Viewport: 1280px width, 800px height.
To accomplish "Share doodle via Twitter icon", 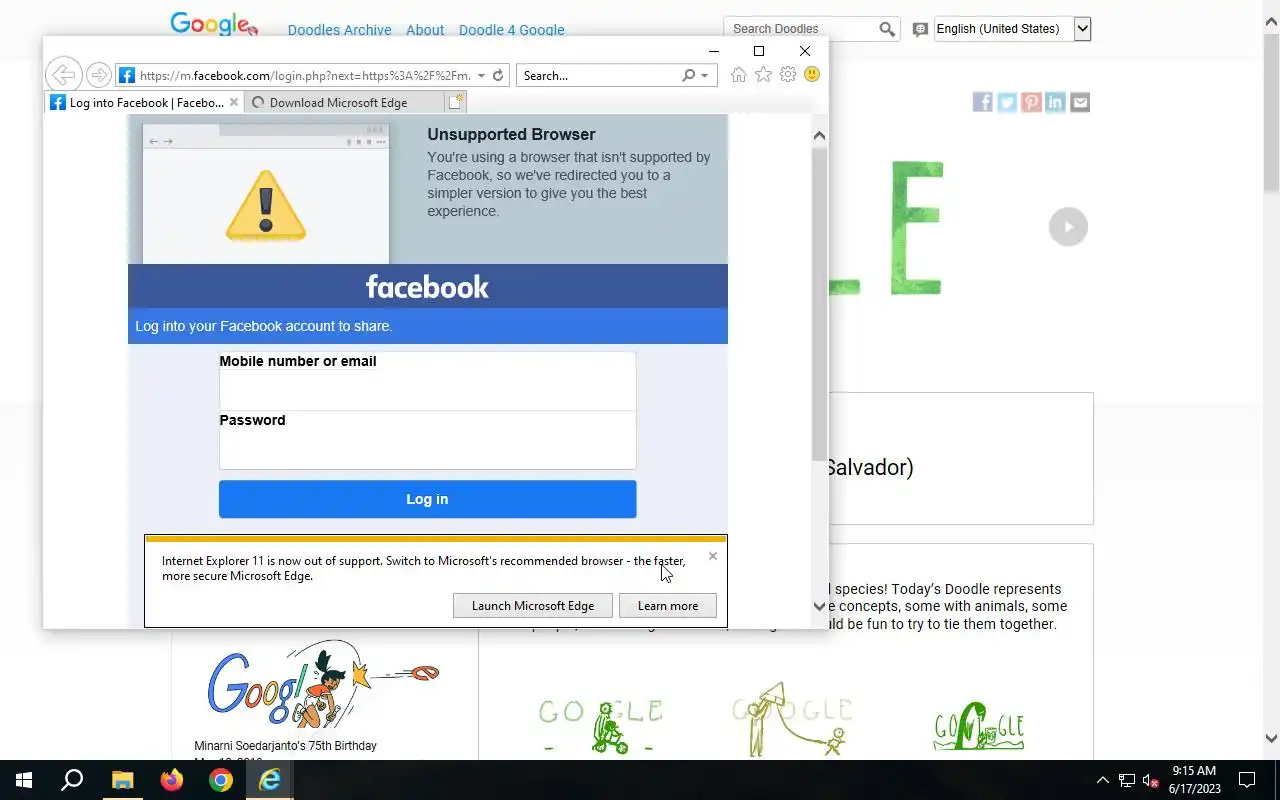I will click(x=1007, y=102).
